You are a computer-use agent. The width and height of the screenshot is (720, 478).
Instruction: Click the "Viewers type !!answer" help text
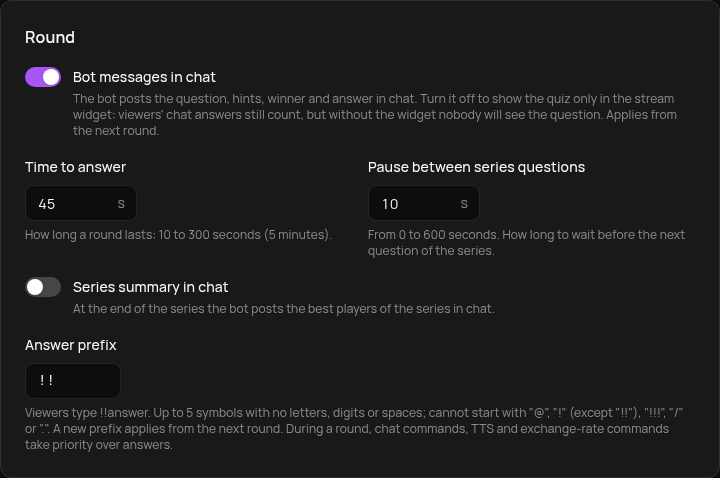coord(354,429)
